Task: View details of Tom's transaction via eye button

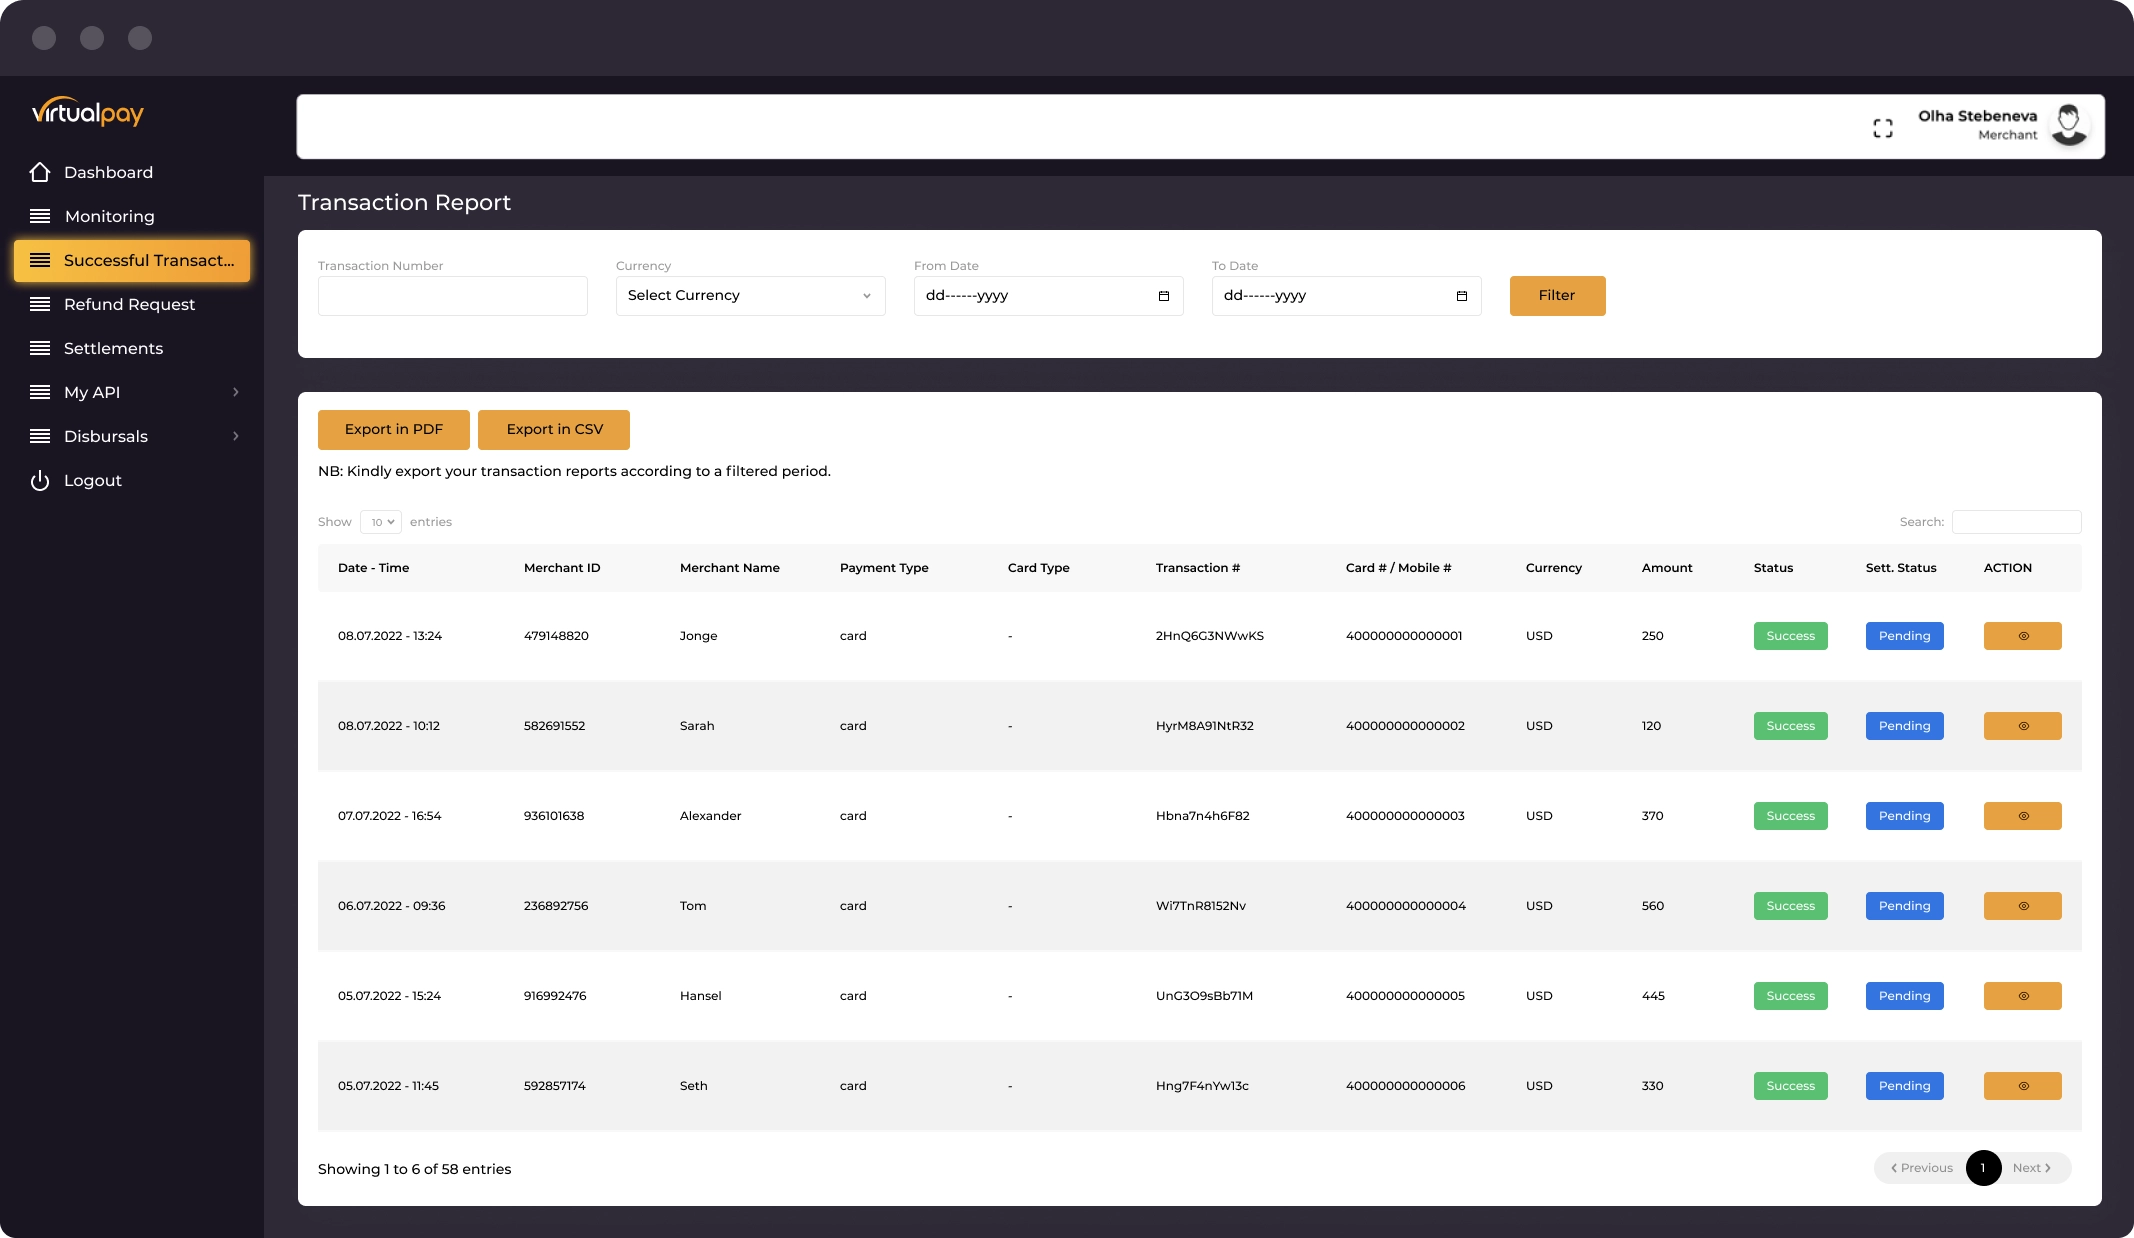Action: 2022,906
